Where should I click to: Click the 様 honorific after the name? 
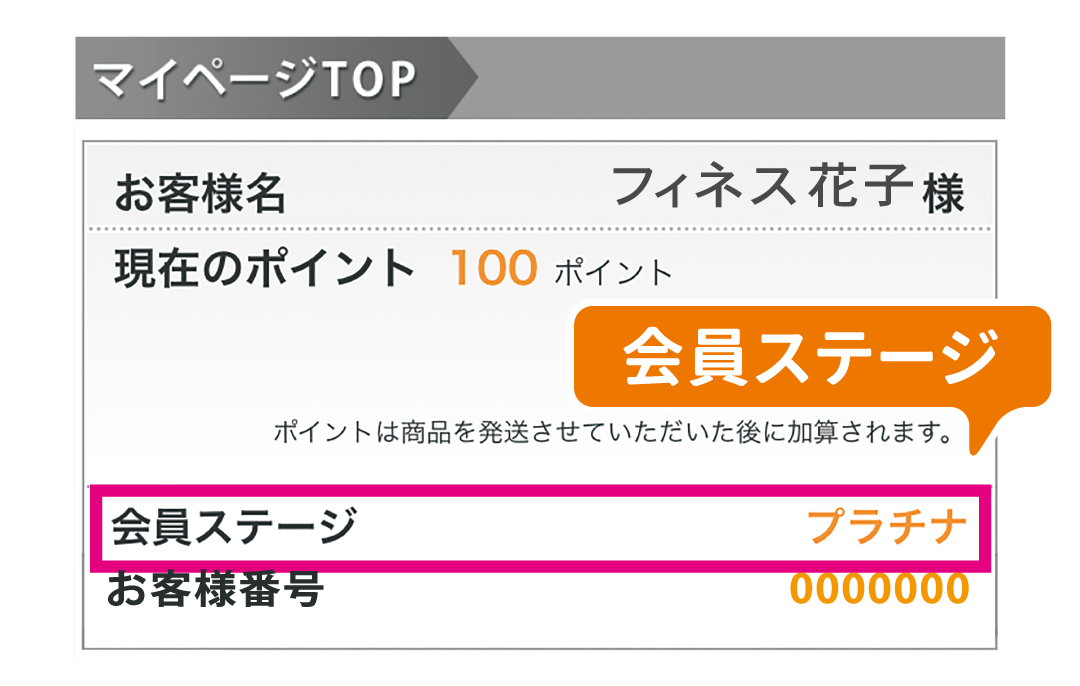(943, 193)
